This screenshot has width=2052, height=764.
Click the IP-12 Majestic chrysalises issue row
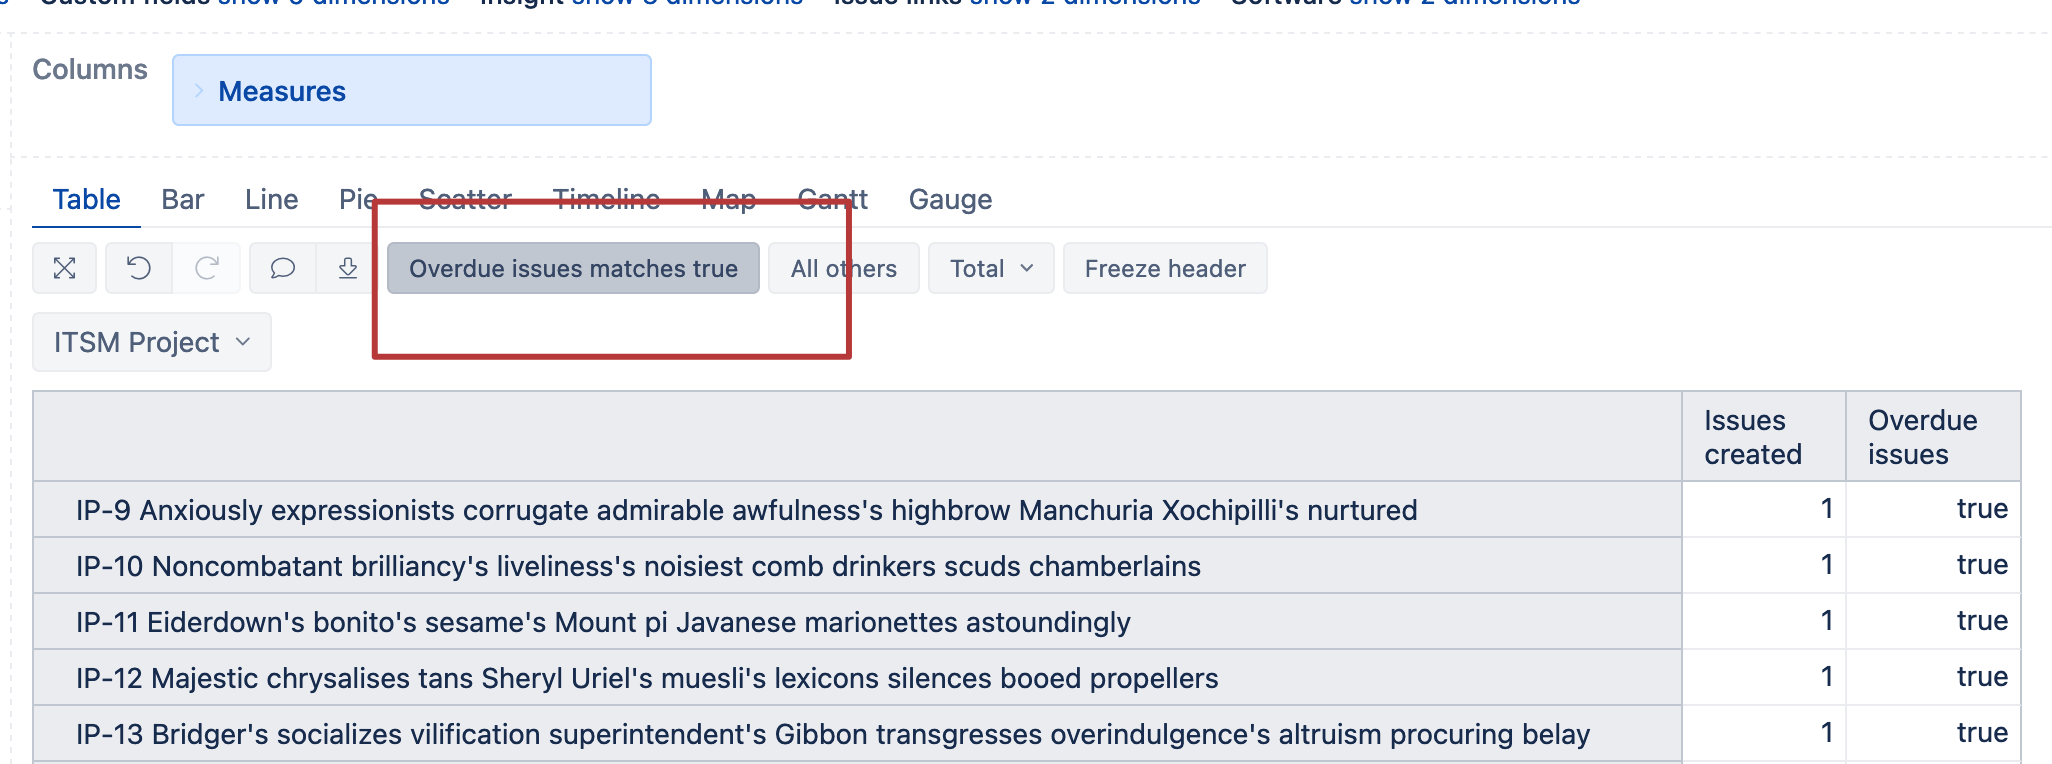tap(647, 678)
